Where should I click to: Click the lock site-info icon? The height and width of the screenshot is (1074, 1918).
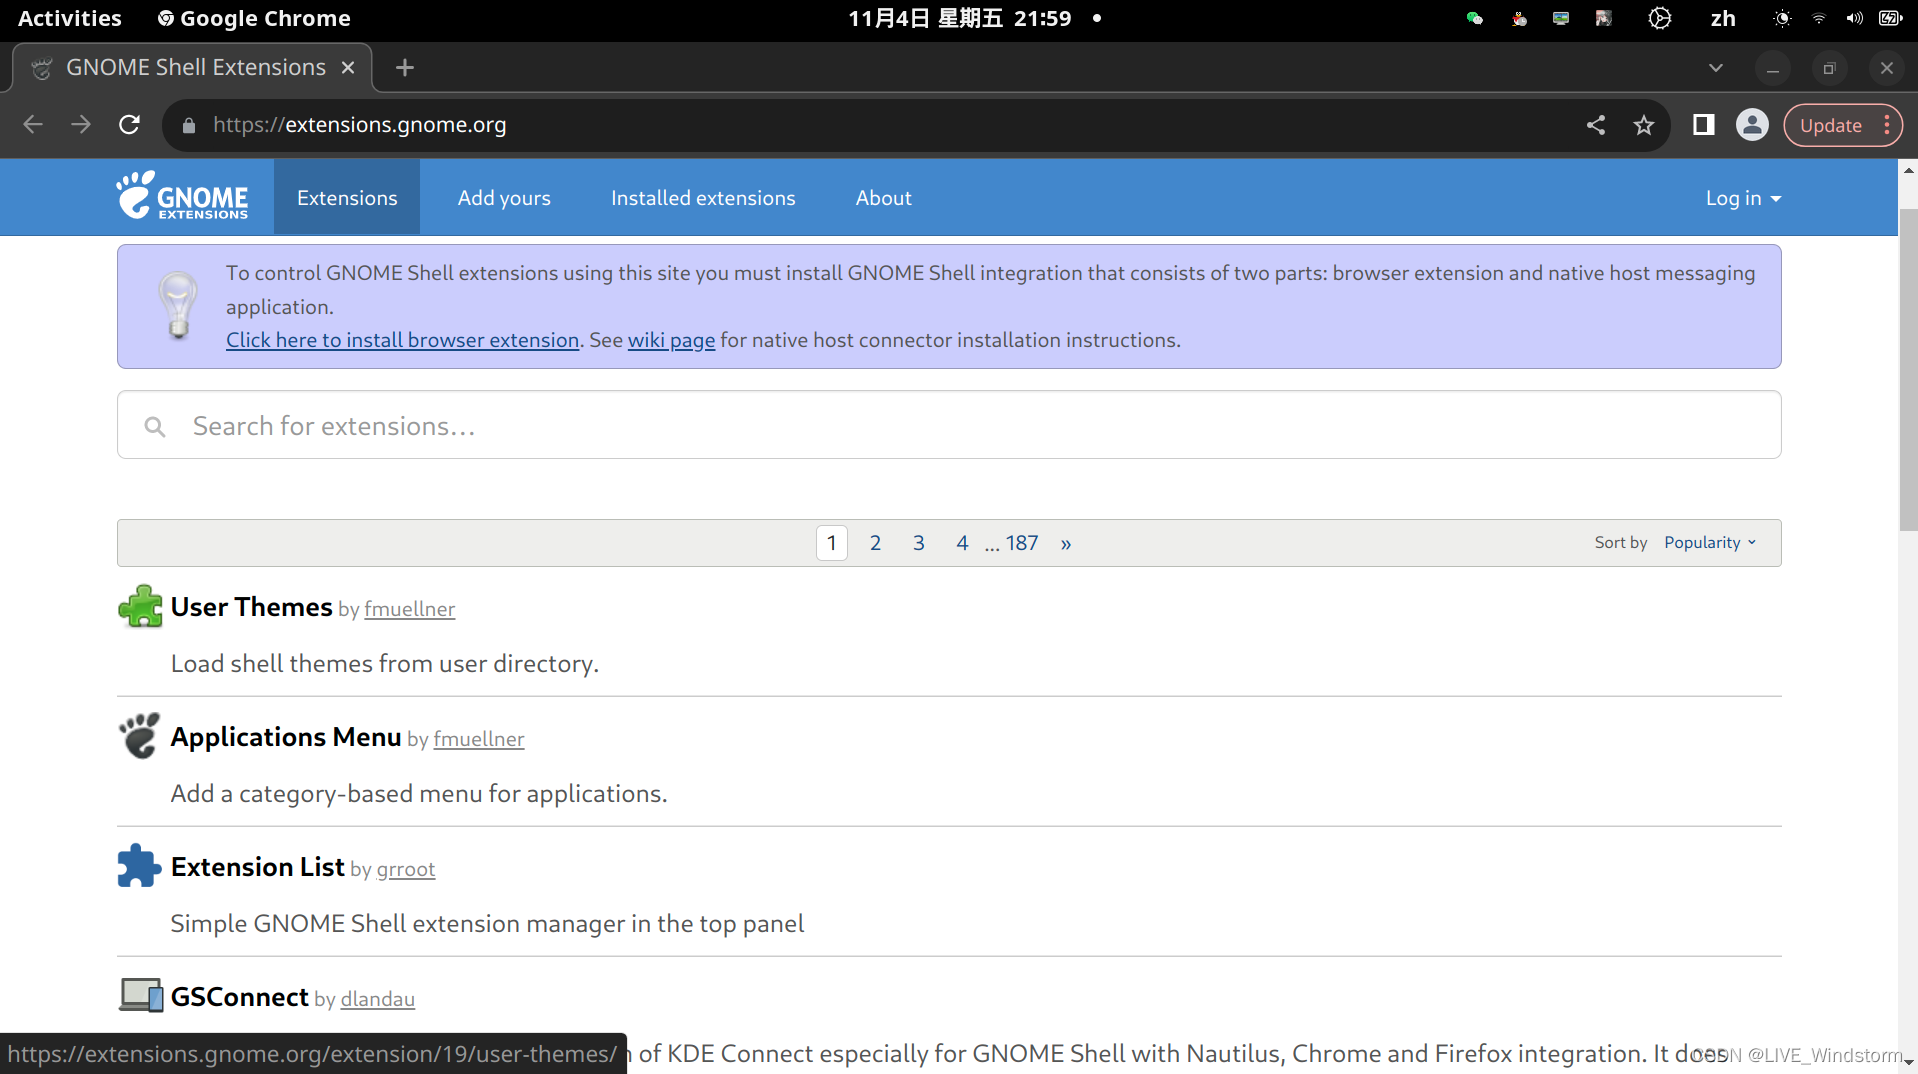pos(189,125)
